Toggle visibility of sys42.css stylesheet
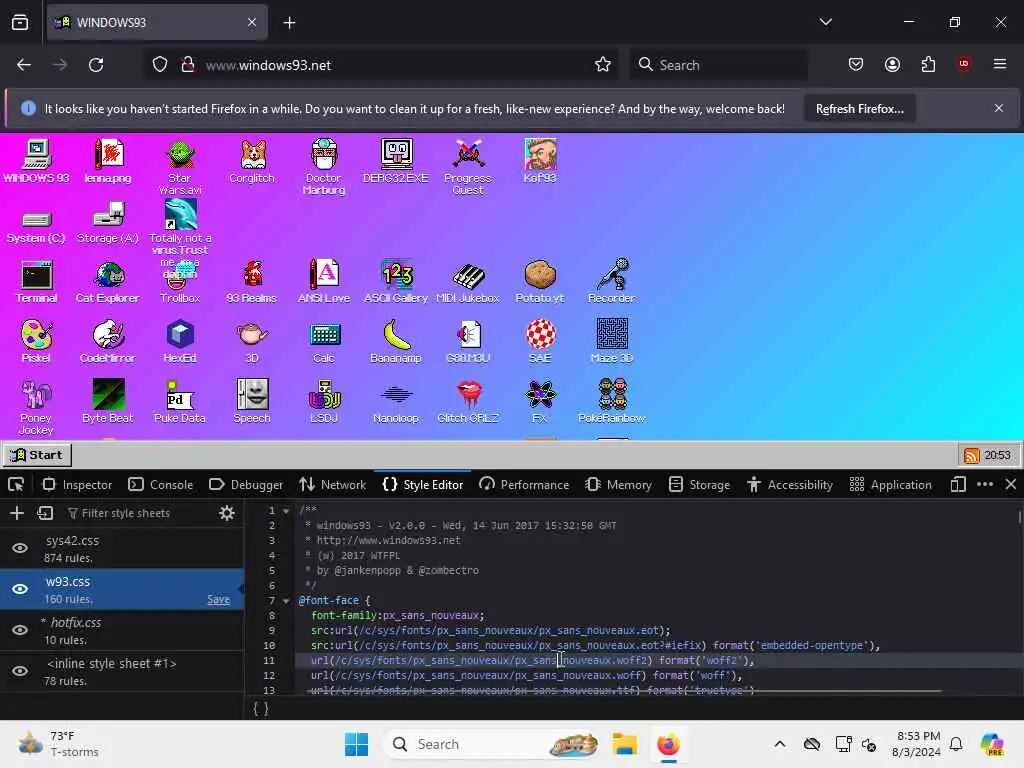This screenshot has width=1024, height=768. click(x=20, y=548)
